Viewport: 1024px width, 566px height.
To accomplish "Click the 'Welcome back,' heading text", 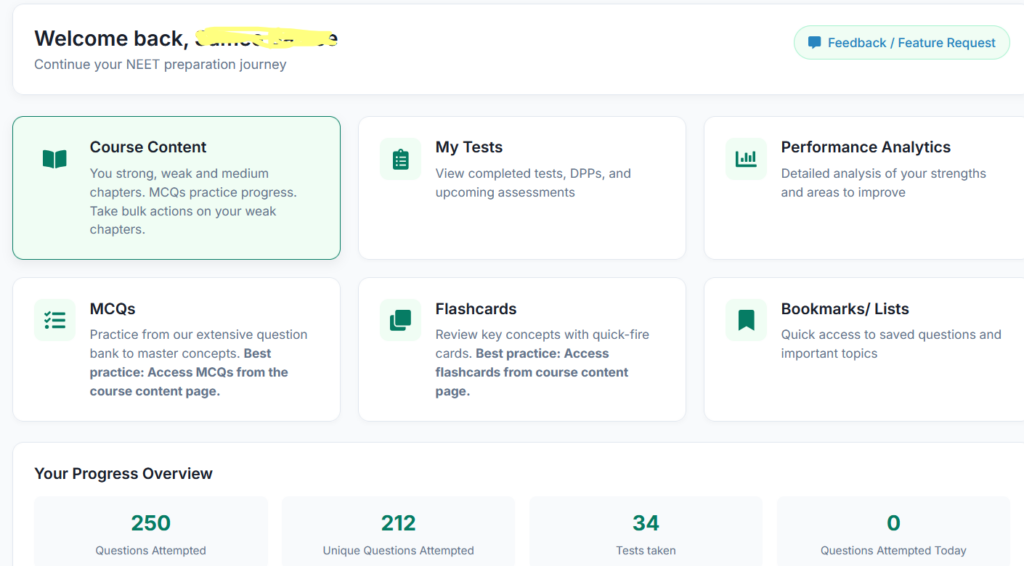I will (x=112, y=39).
